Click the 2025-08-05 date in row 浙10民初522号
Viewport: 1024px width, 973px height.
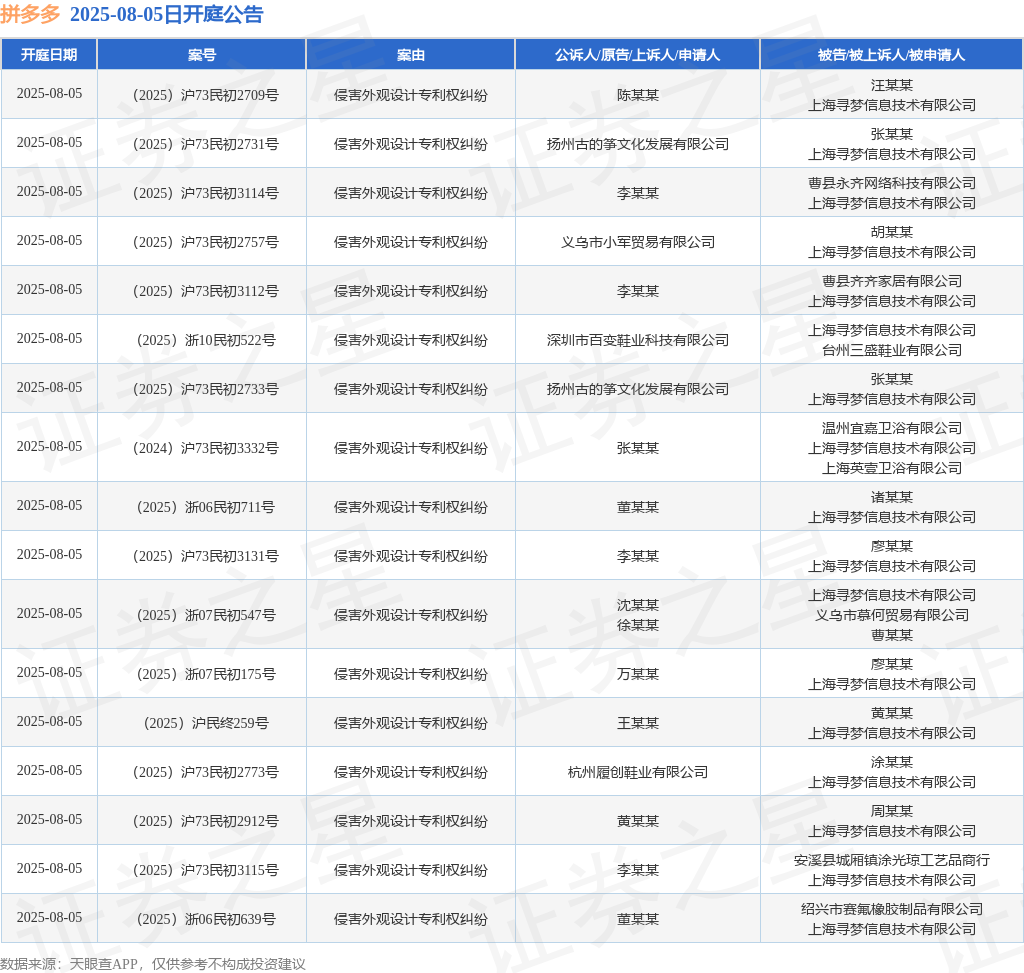pos(49,338)
